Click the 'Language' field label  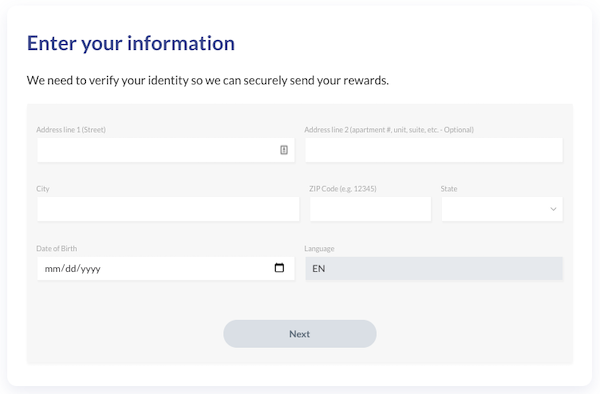coord(319,249)
